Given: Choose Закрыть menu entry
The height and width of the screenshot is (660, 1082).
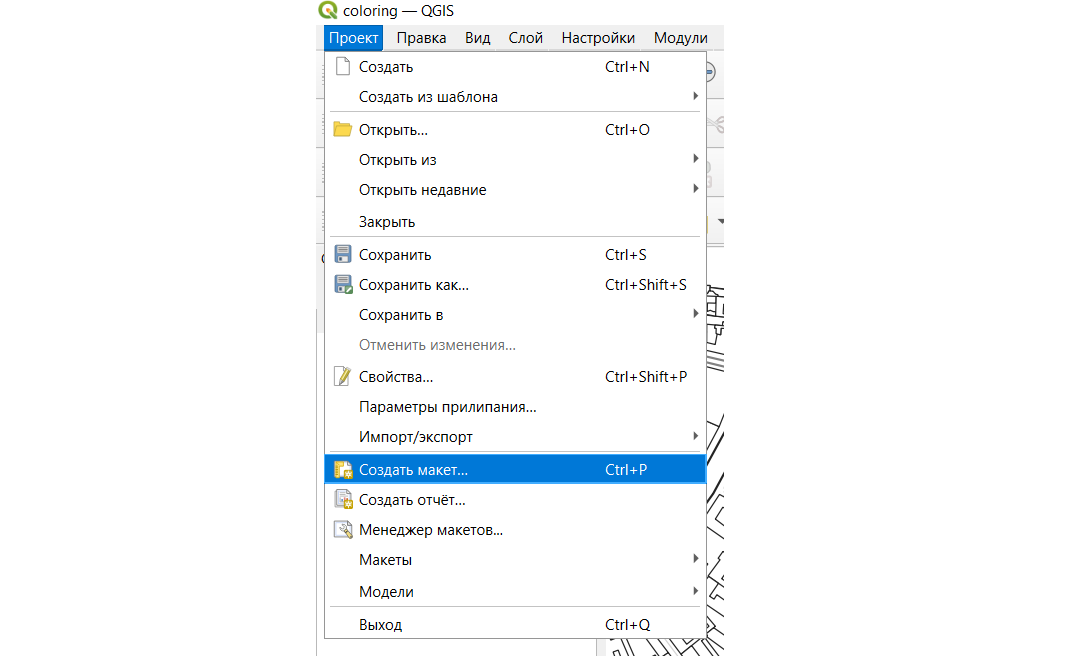Looking at the screenshot, I should coord(515,222).
